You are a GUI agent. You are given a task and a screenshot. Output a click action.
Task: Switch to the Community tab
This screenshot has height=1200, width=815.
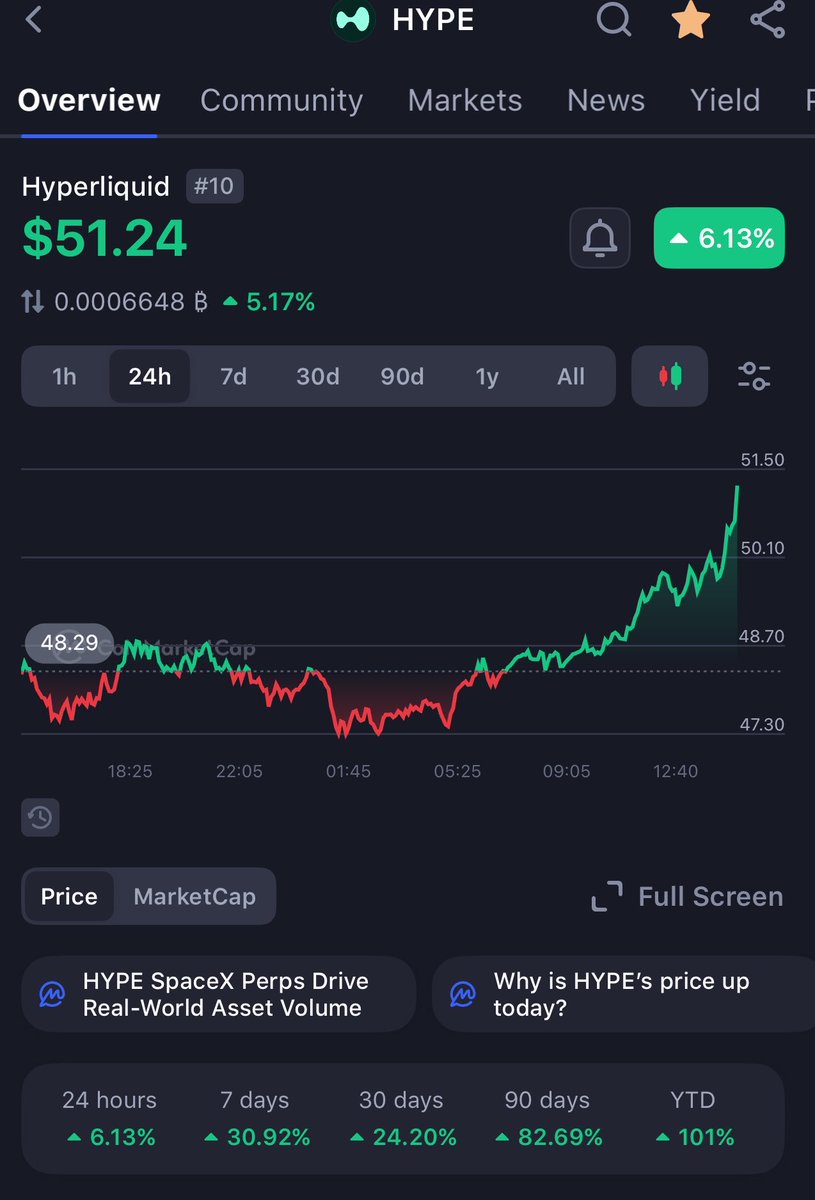(282, 100)
